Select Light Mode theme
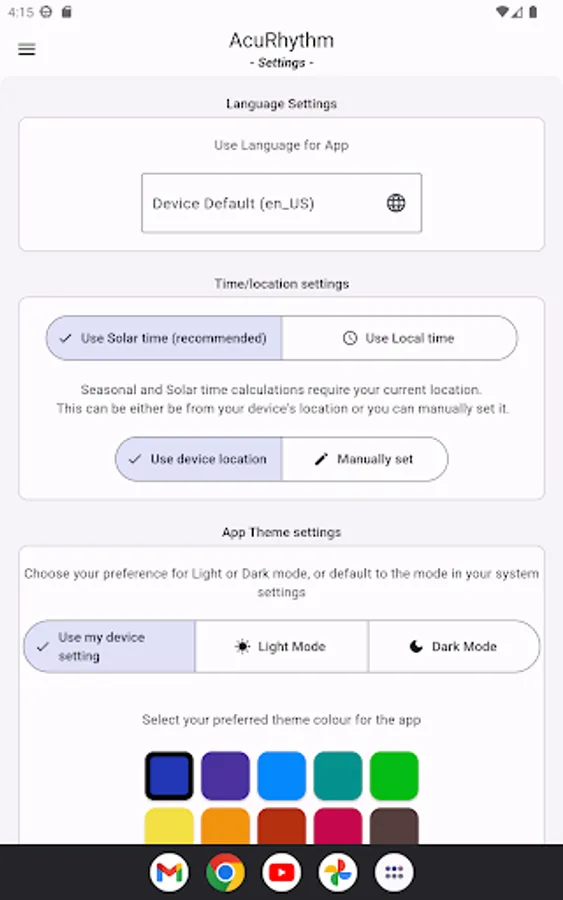563x900 pixels. [x=281, y=646]
